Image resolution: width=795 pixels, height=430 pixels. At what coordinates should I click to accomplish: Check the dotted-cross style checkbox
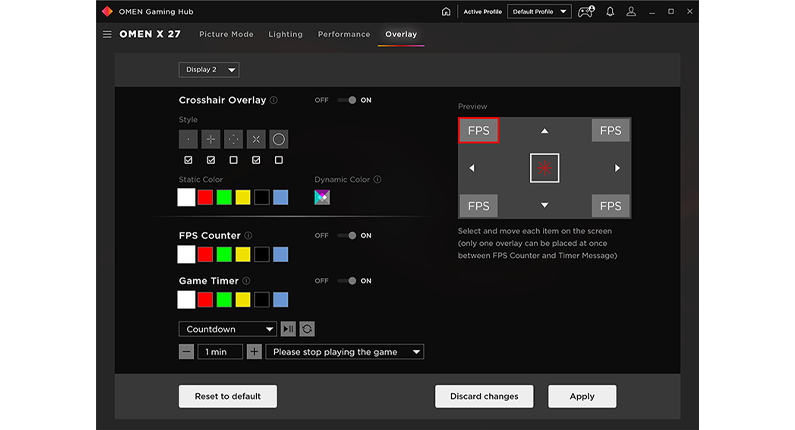(x=233, y=160)
